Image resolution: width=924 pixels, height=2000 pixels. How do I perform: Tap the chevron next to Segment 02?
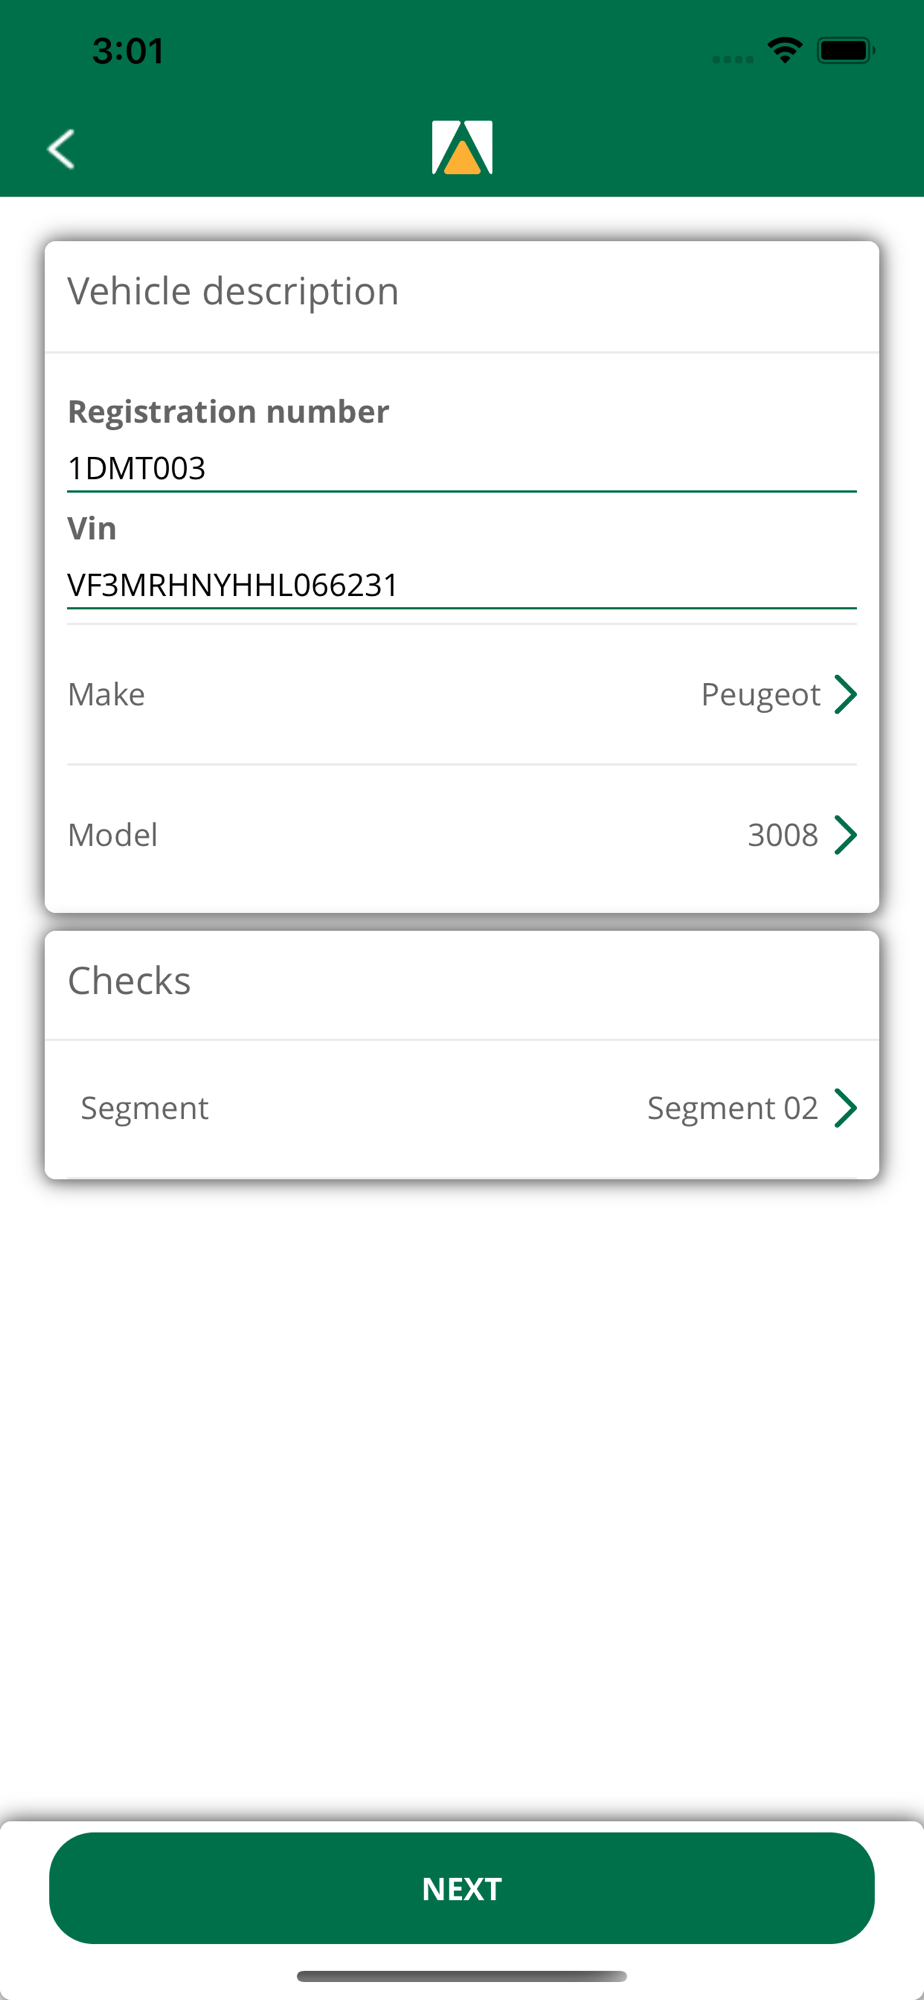(x=846, y=1108)
